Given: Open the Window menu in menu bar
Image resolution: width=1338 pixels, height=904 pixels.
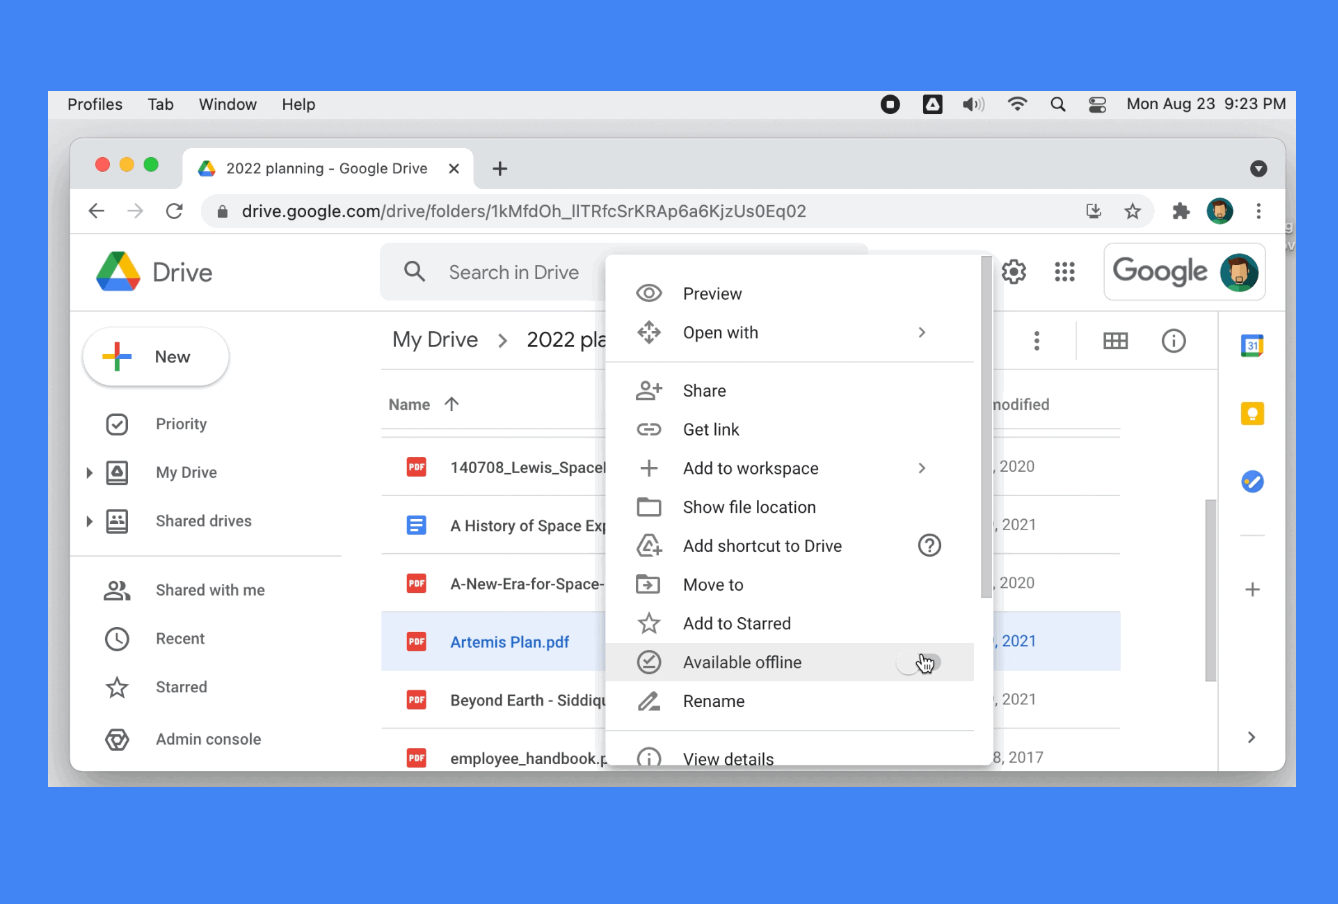Looking at the screenshot, I should point(228,104).
